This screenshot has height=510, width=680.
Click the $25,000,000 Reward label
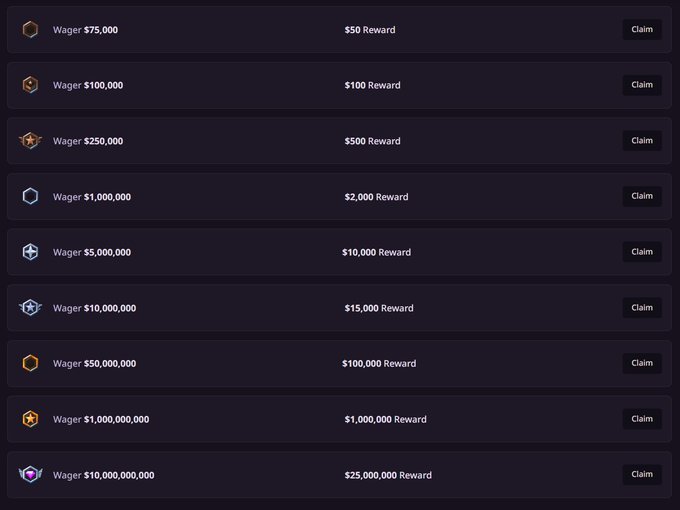(x=388, y=475)
